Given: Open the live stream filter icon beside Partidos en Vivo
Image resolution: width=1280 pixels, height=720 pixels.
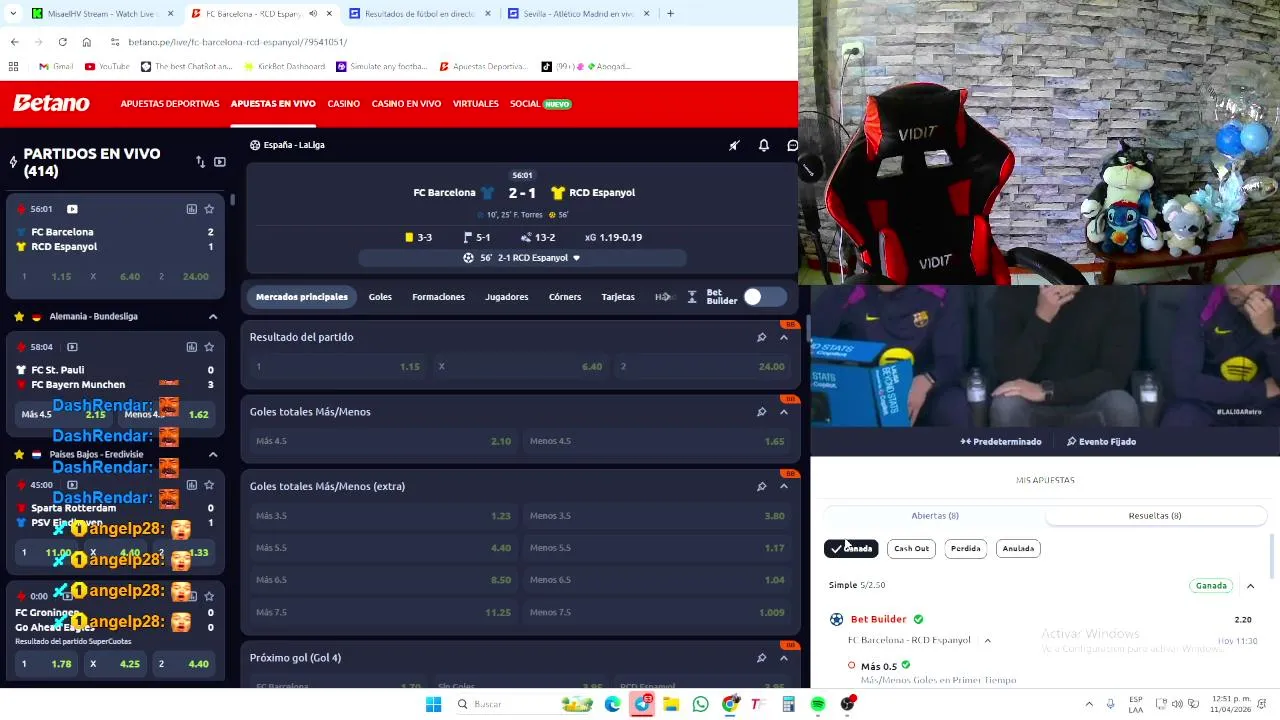Looking at the screenshot, I should coord(219,162).
